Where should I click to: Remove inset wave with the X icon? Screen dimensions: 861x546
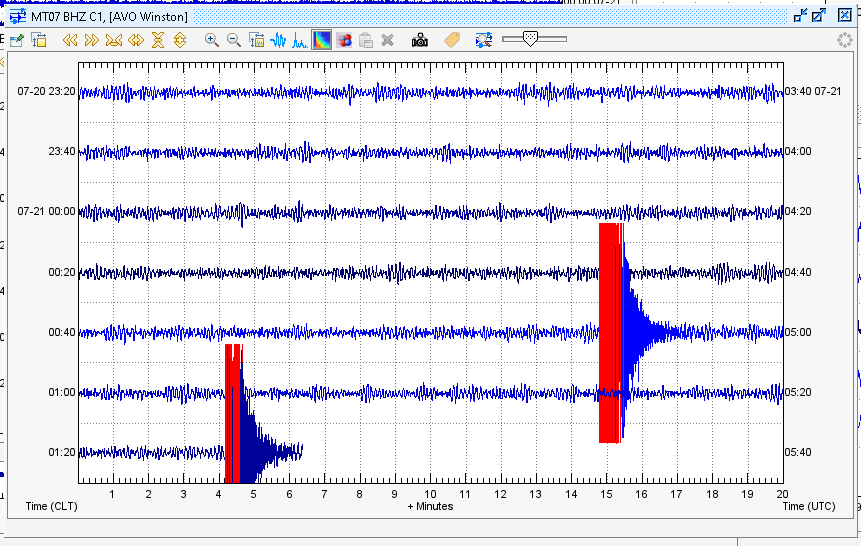click(x=388, y=40)
